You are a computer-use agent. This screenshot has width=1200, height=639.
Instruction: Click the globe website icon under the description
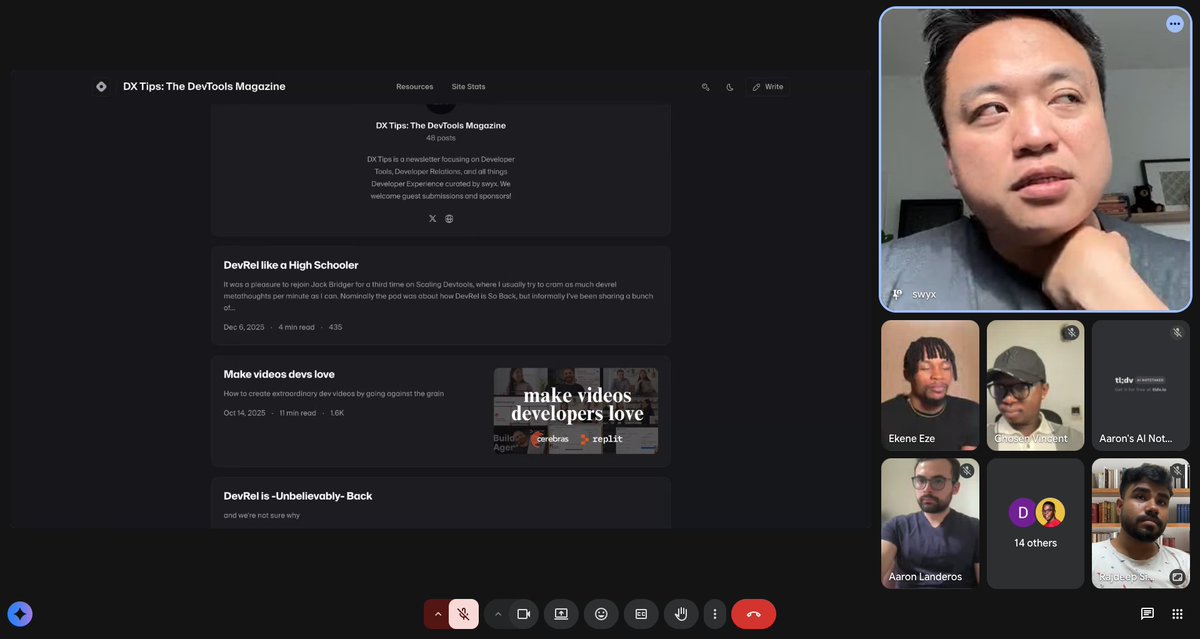click(449, 218)
